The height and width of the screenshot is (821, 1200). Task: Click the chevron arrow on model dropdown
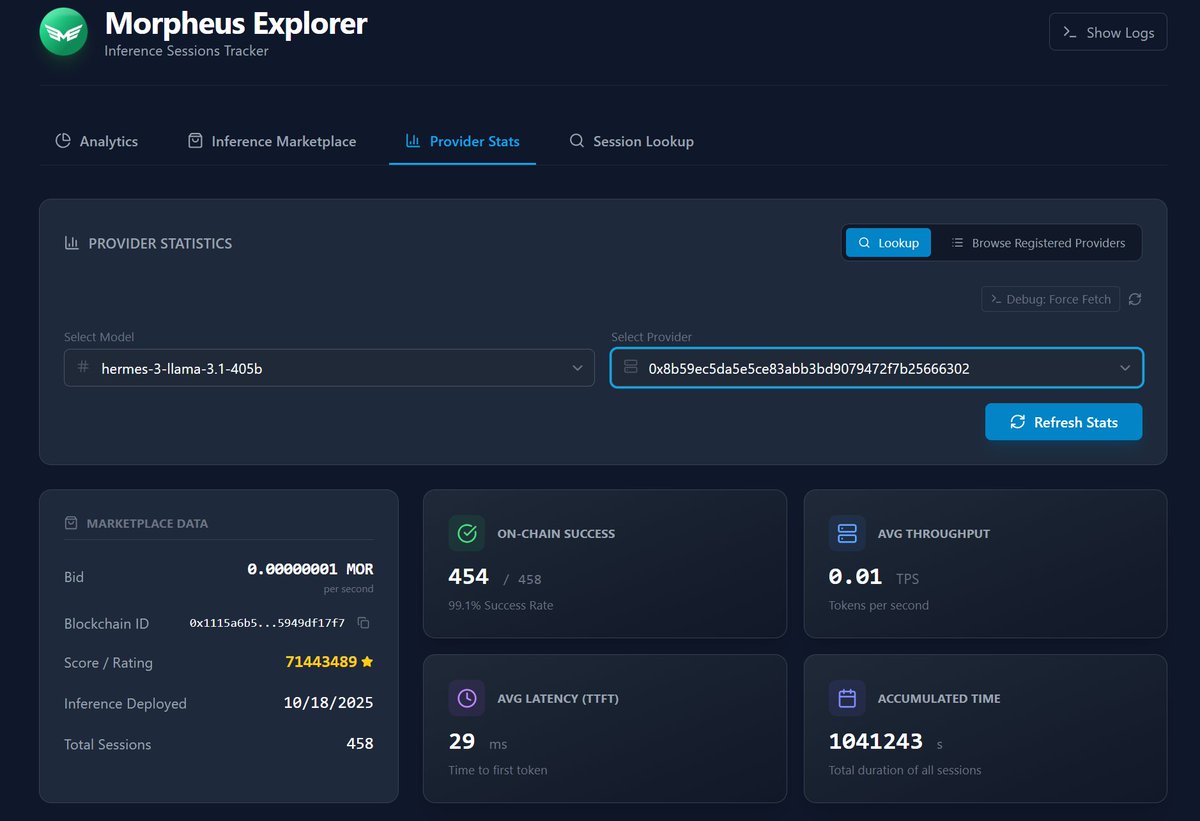577,368
